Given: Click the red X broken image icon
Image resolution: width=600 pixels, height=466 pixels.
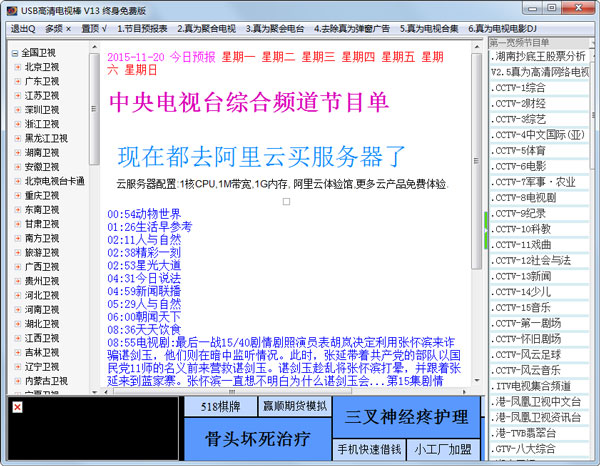Looking at the screenshot, I should click(x=17, y=407).
